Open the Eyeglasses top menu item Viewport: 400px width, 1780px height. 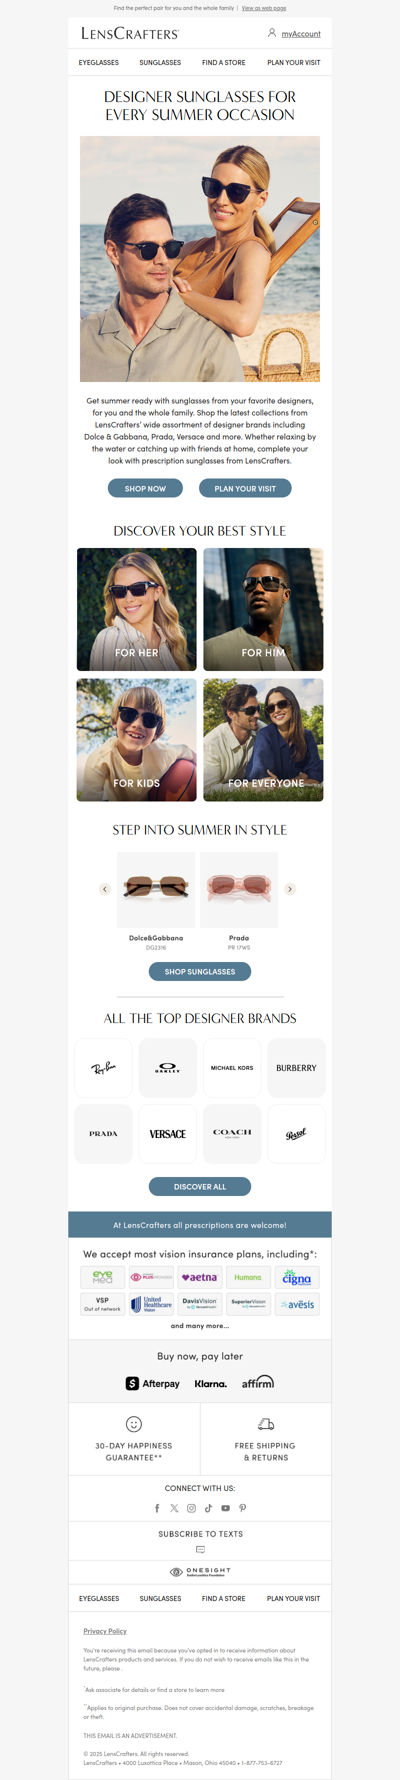[x=99, y=62]
